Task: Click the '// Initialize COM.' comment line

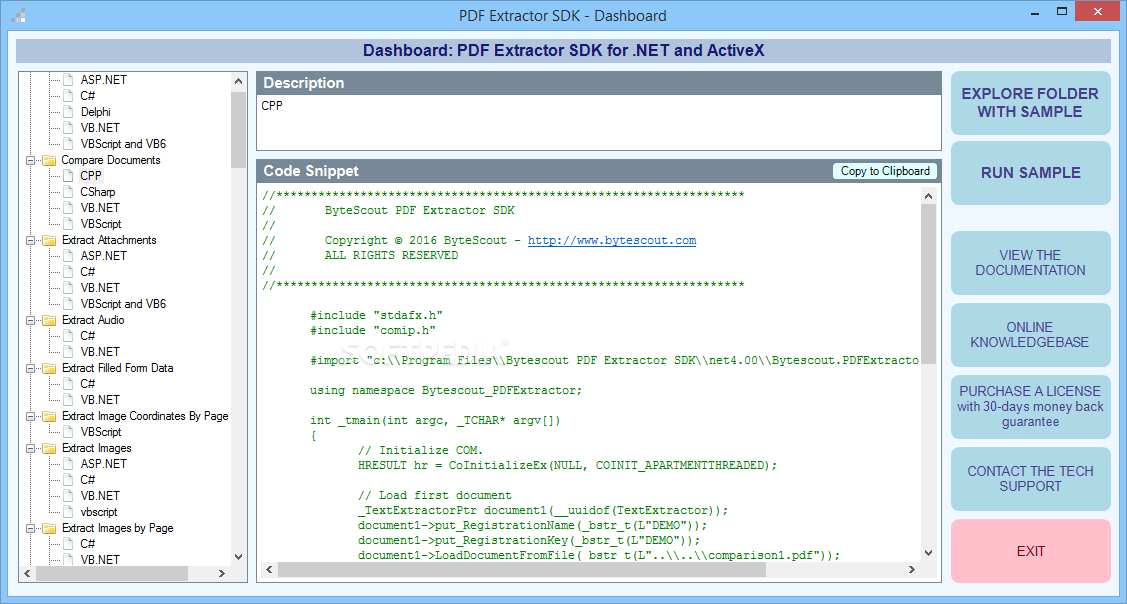Action: coord(420,451)
